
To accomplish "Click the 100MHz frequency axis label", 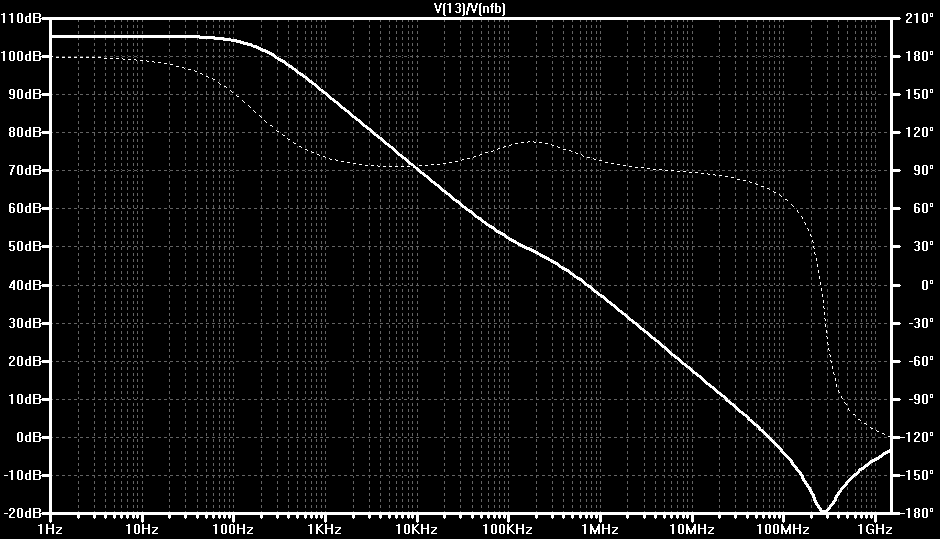I will tap(784, 529).
